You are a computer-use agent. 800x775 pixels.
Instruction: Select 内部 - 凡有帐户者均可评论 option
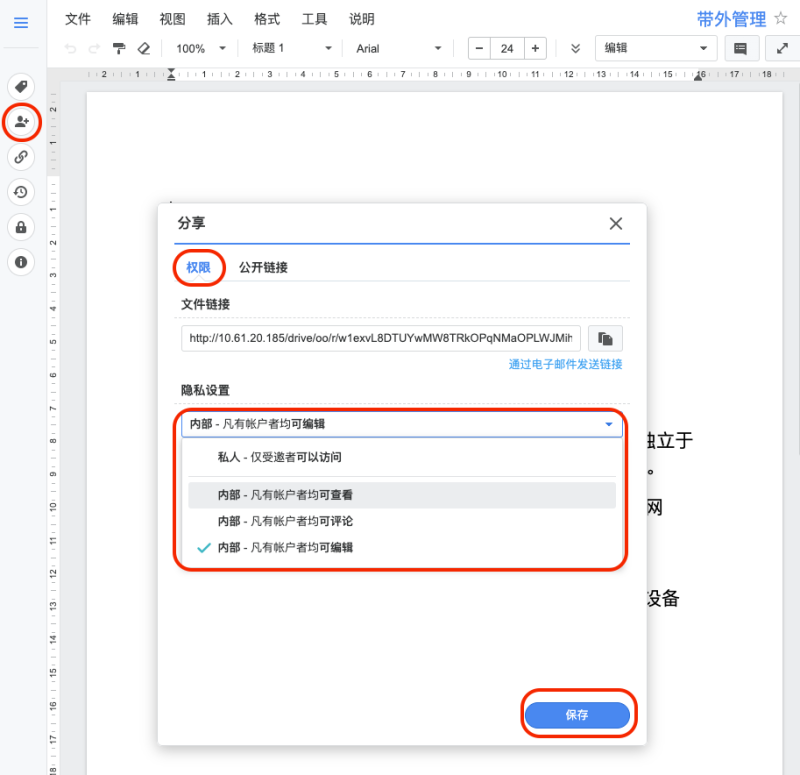coord(402,521)
